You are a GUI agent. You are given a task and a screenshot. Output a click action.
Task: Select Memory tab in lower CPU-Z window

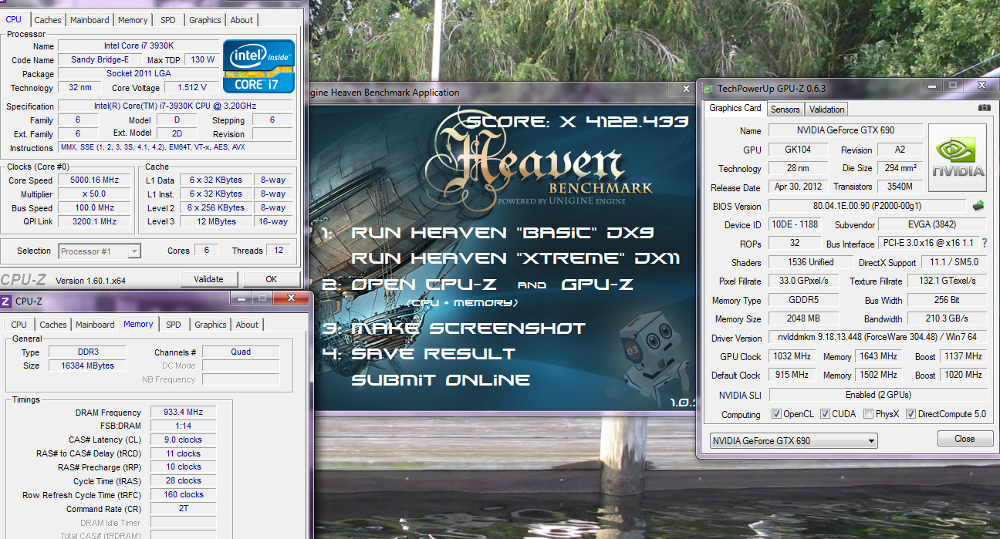click(138, 324)
